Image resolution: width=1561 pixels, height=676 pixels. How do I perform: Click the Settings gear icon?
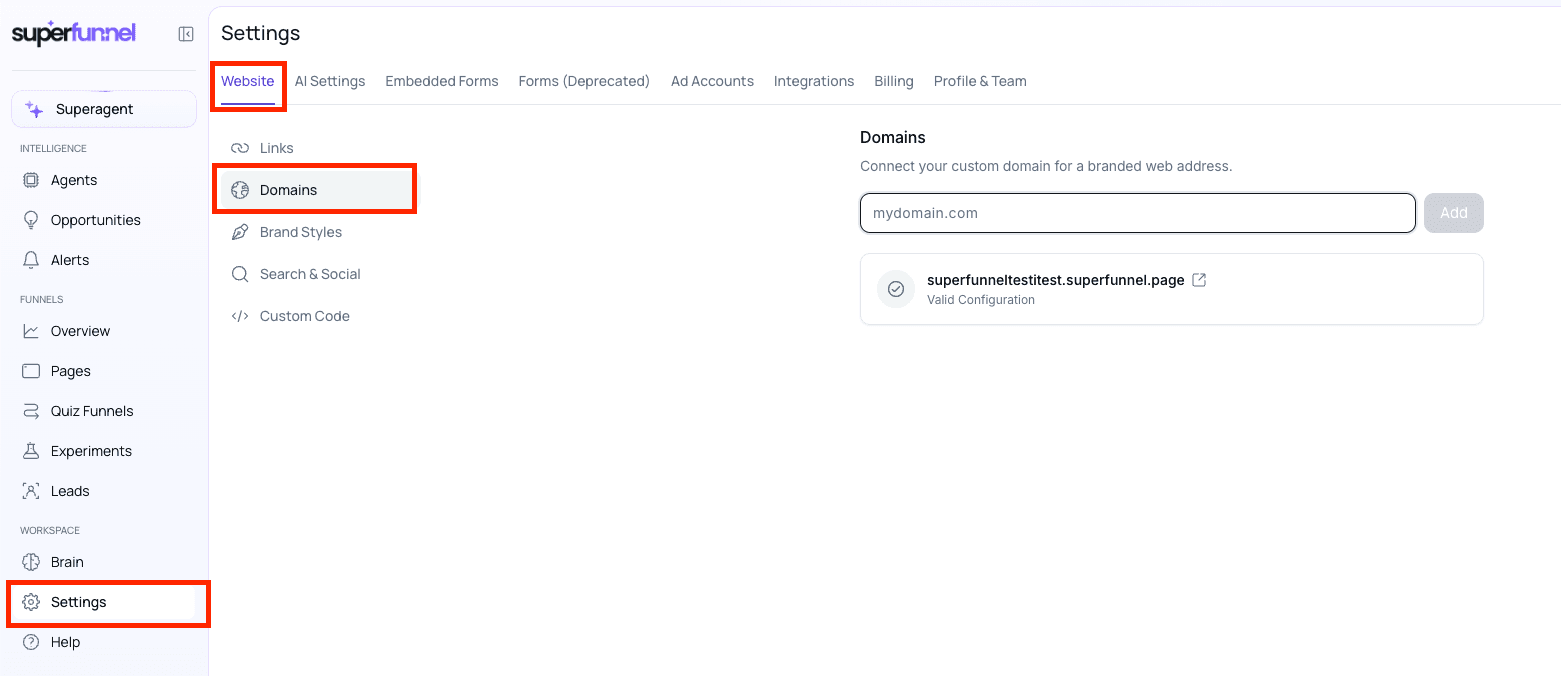pos(31,602)
